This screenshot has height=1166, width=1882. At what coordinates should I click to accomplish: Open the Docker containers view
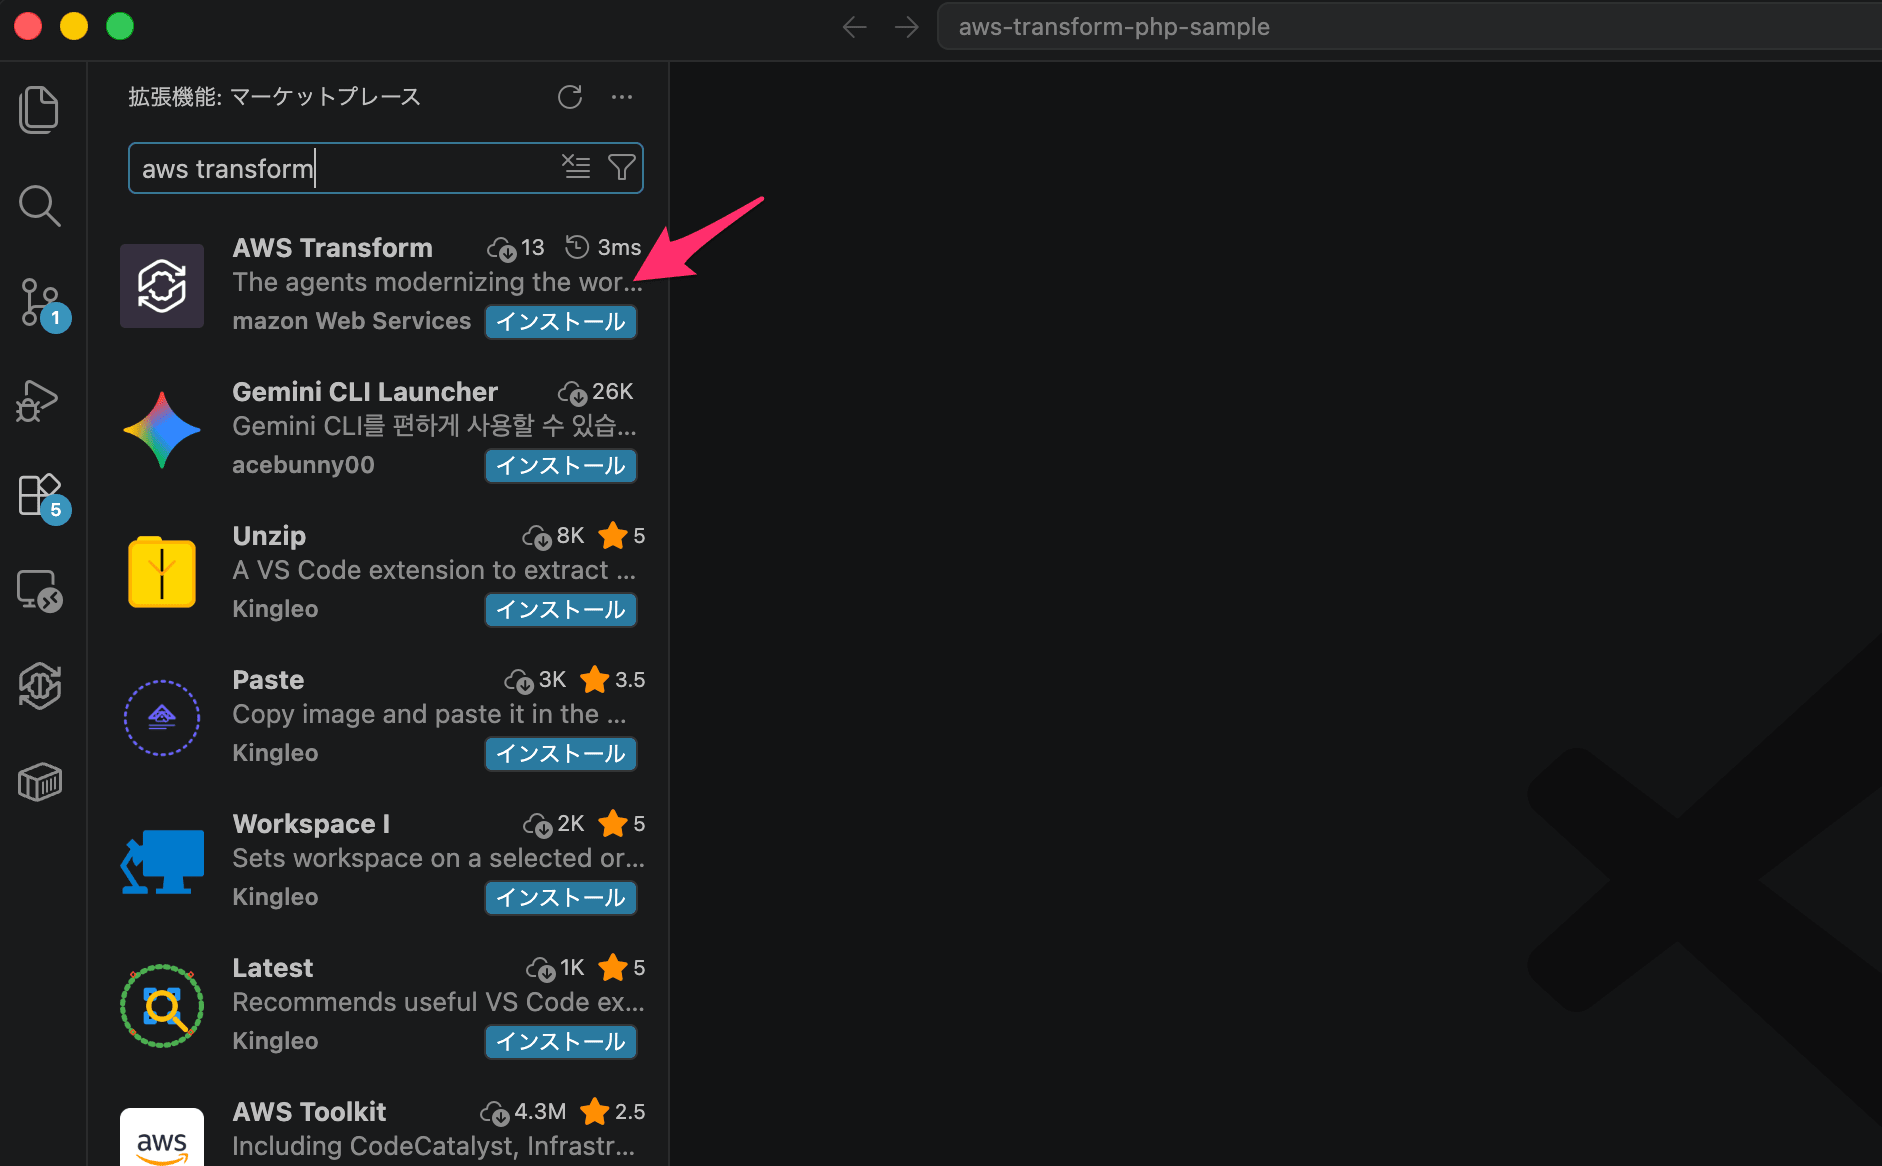[x=40, y=782]
